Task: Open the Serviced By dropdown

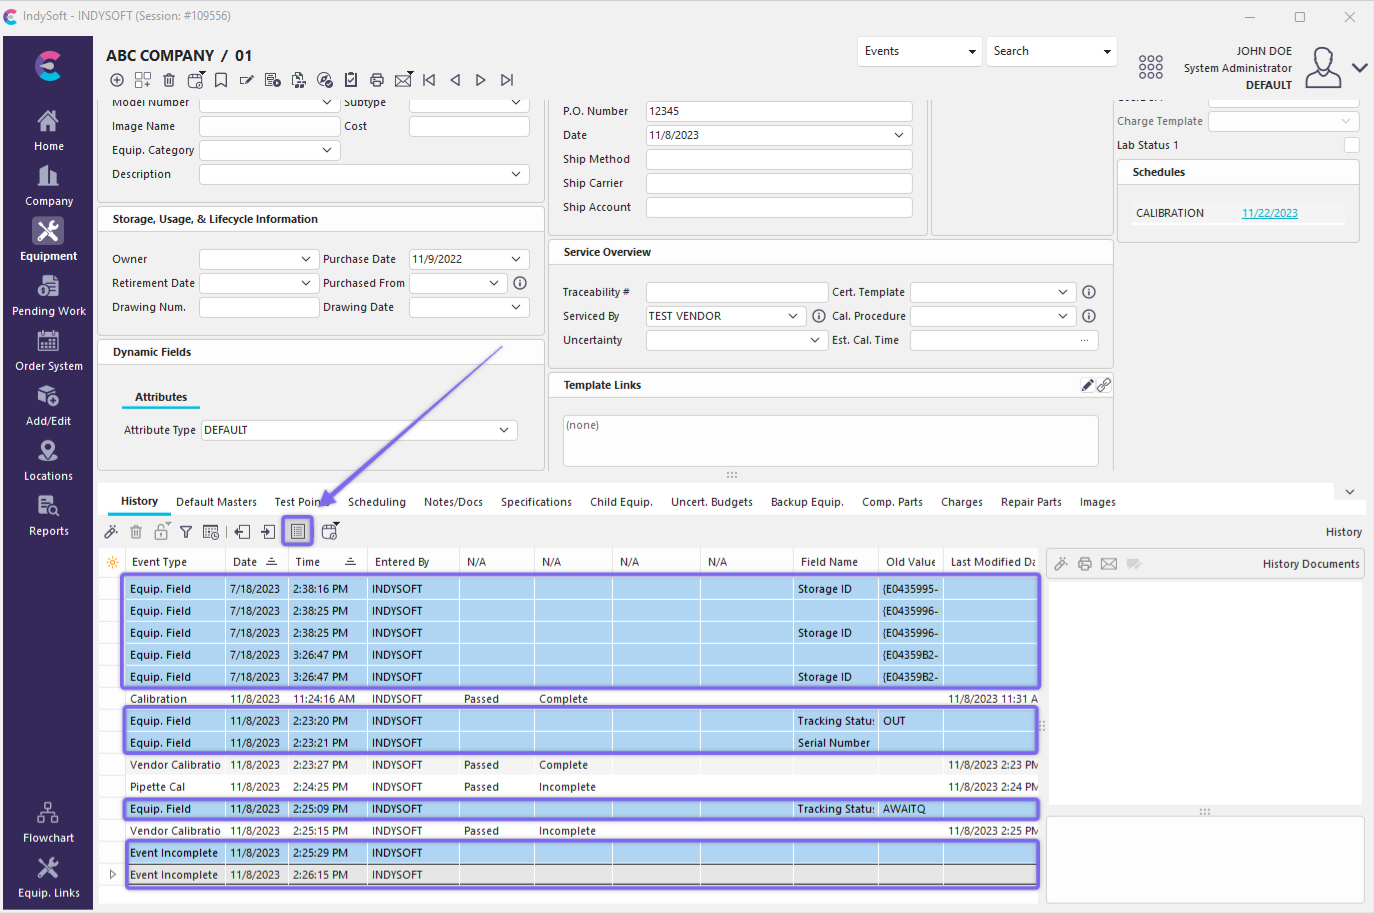Action: click(x=793, y=316)
